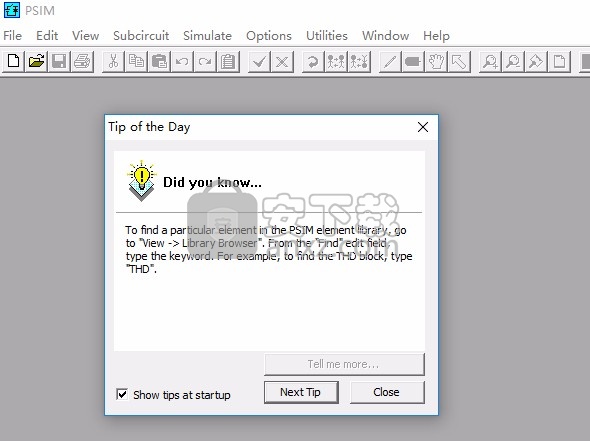Image resolution: width=590 pixels, height=441 pixels.
Task: Click the Next Tip button
Action: (301, 392)
